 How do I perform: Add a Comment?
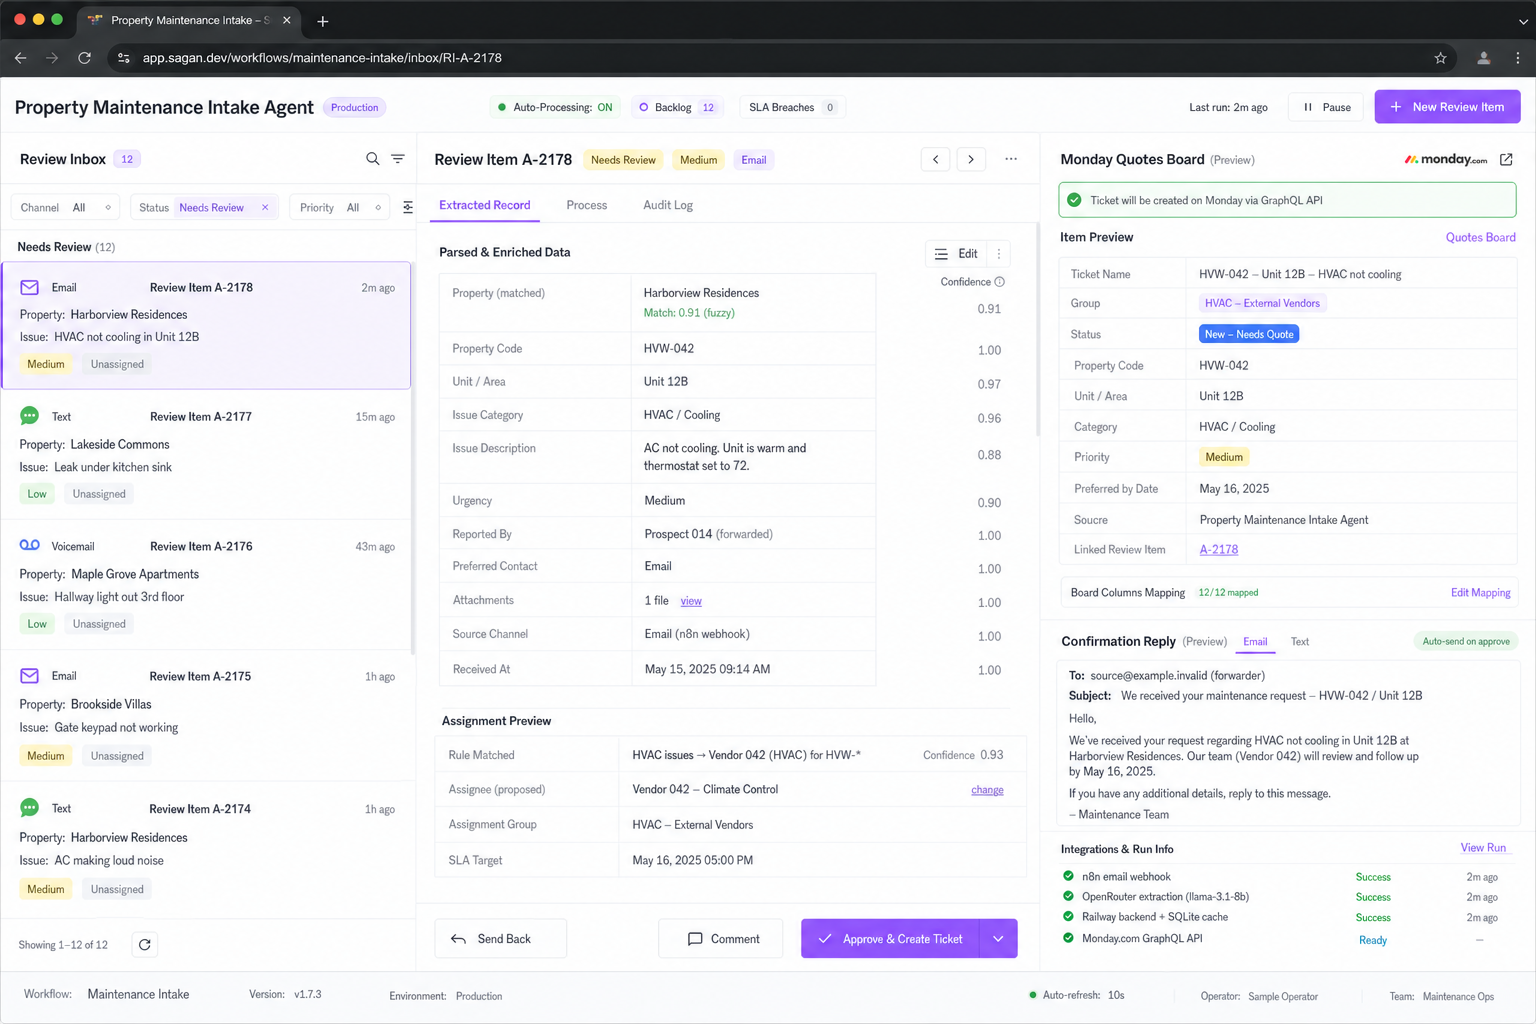pos(721,939)
